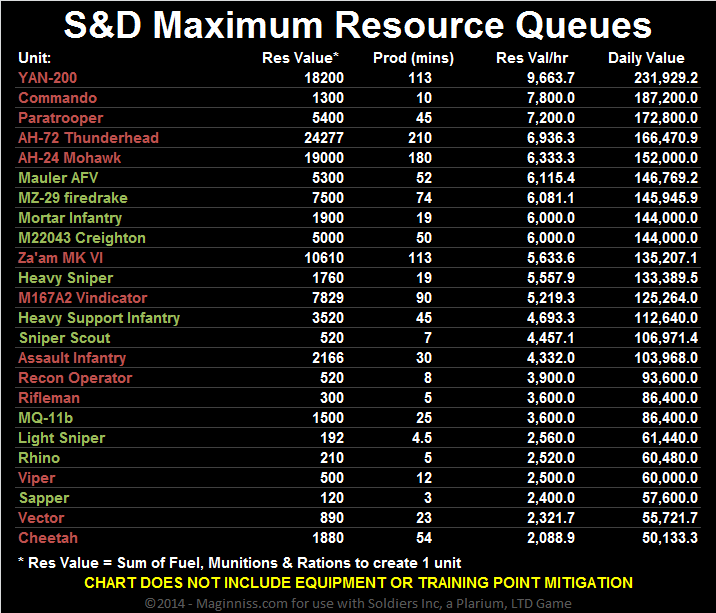Click the 'Assault Infantry' unit name
This screenshot has height=613, width=716.
pyautogui.click(x=72, y=358)
